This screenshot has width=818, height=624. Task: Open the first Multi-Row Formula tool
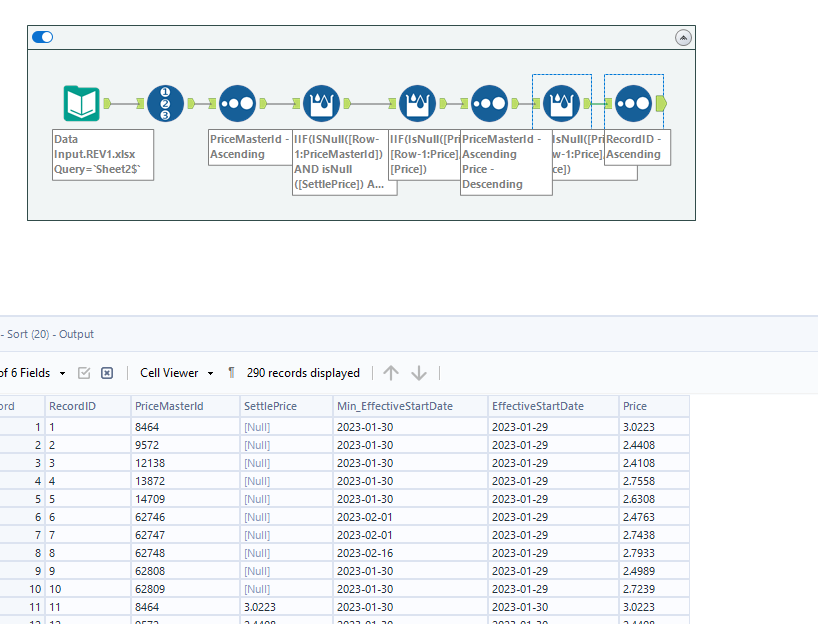[x=321, y=103]
